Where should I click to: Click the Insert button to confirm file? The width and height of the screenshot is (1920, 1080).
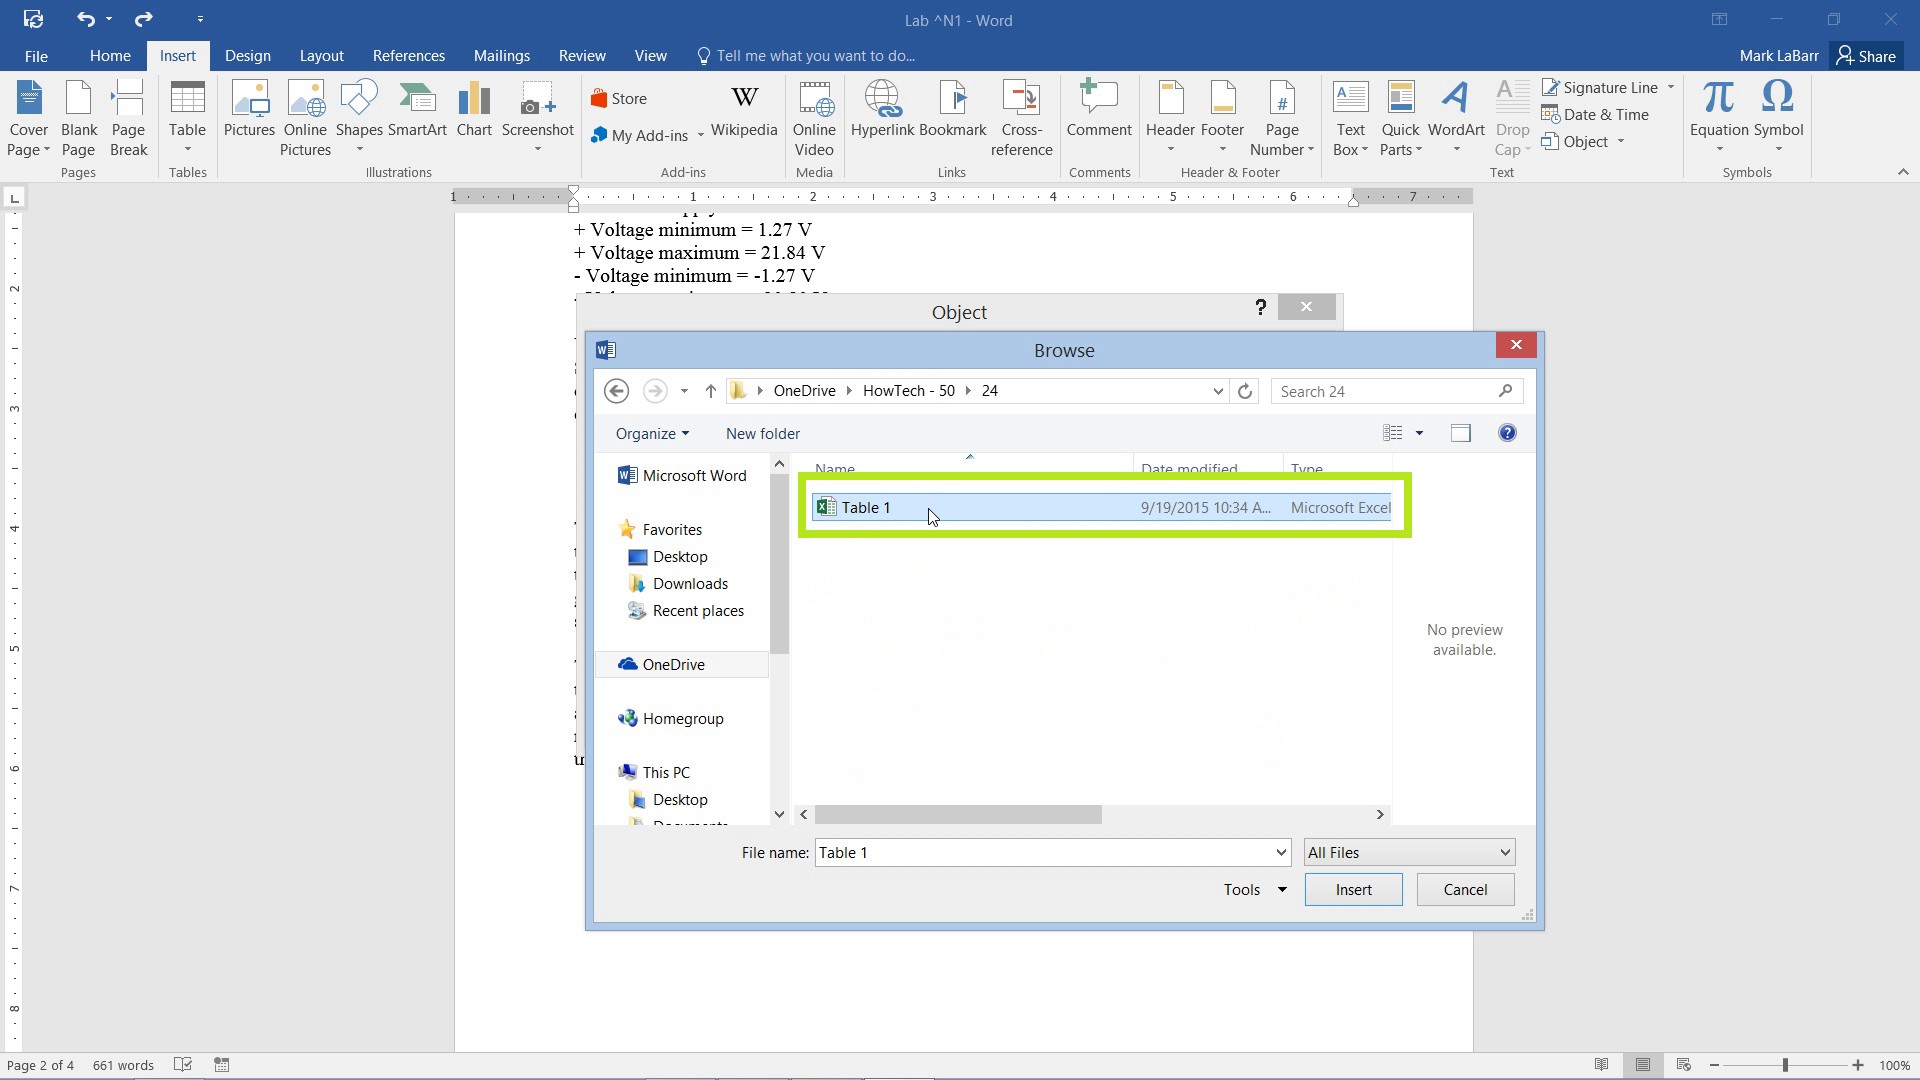click(x=1353, y=889)
